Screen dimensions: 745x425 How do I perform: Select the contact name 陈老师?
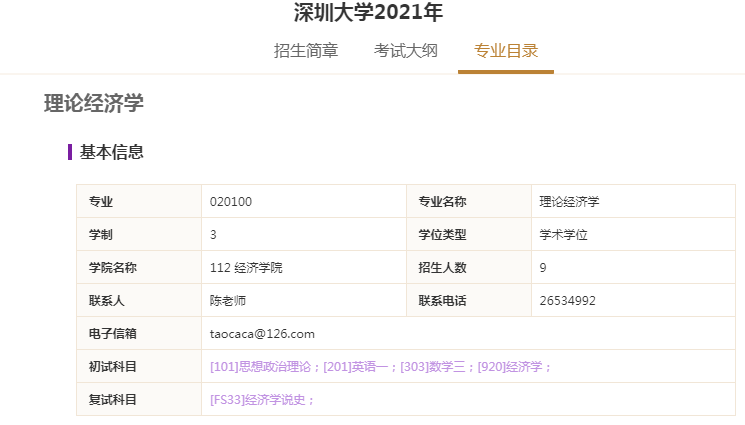click(x=228, y=300)
